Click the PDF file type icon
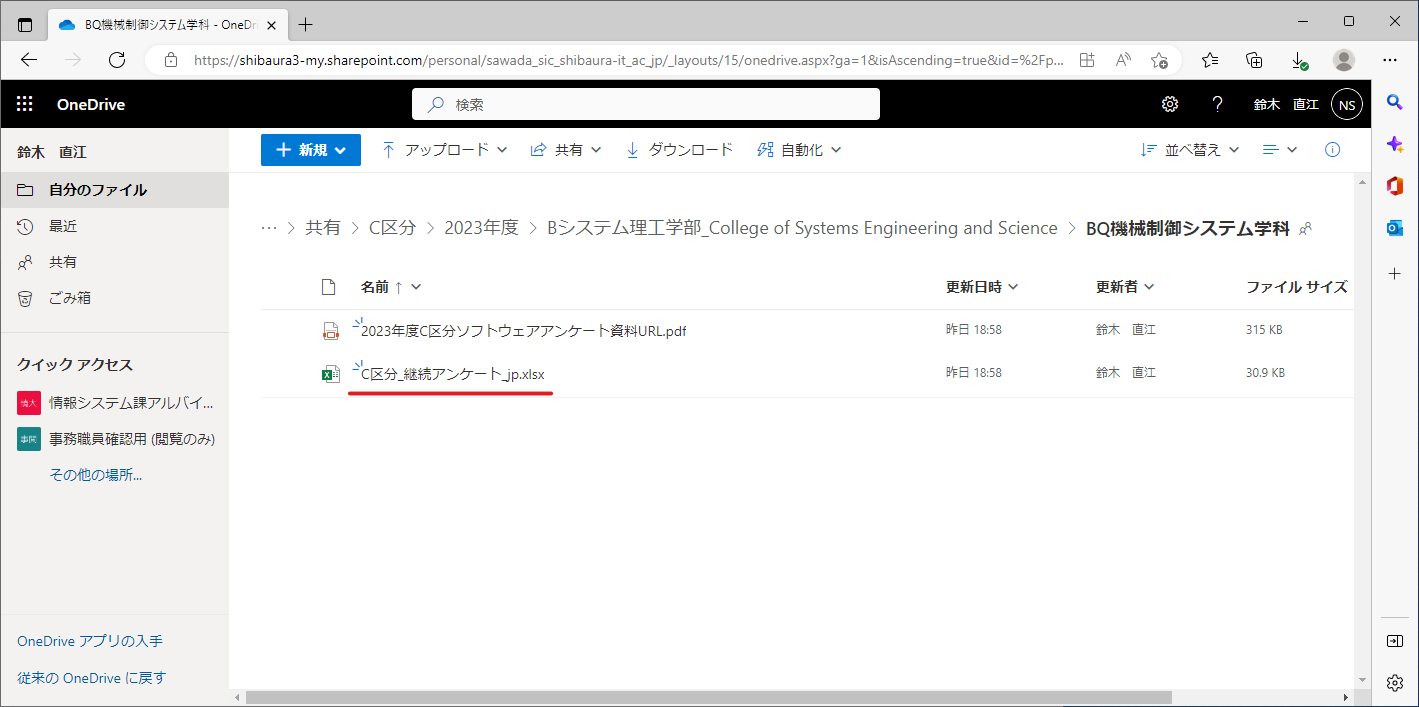Screen dimensions: 1419x707 tap(330, 331)
